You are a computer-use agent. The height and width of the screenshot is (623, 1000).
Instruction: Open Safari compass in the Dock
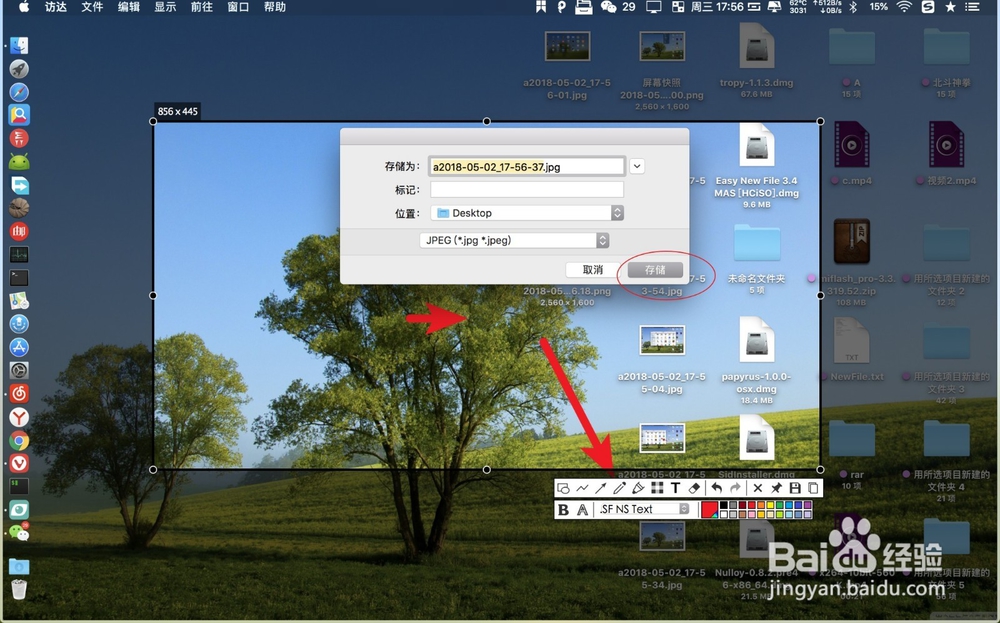click(x=19, y=92)
